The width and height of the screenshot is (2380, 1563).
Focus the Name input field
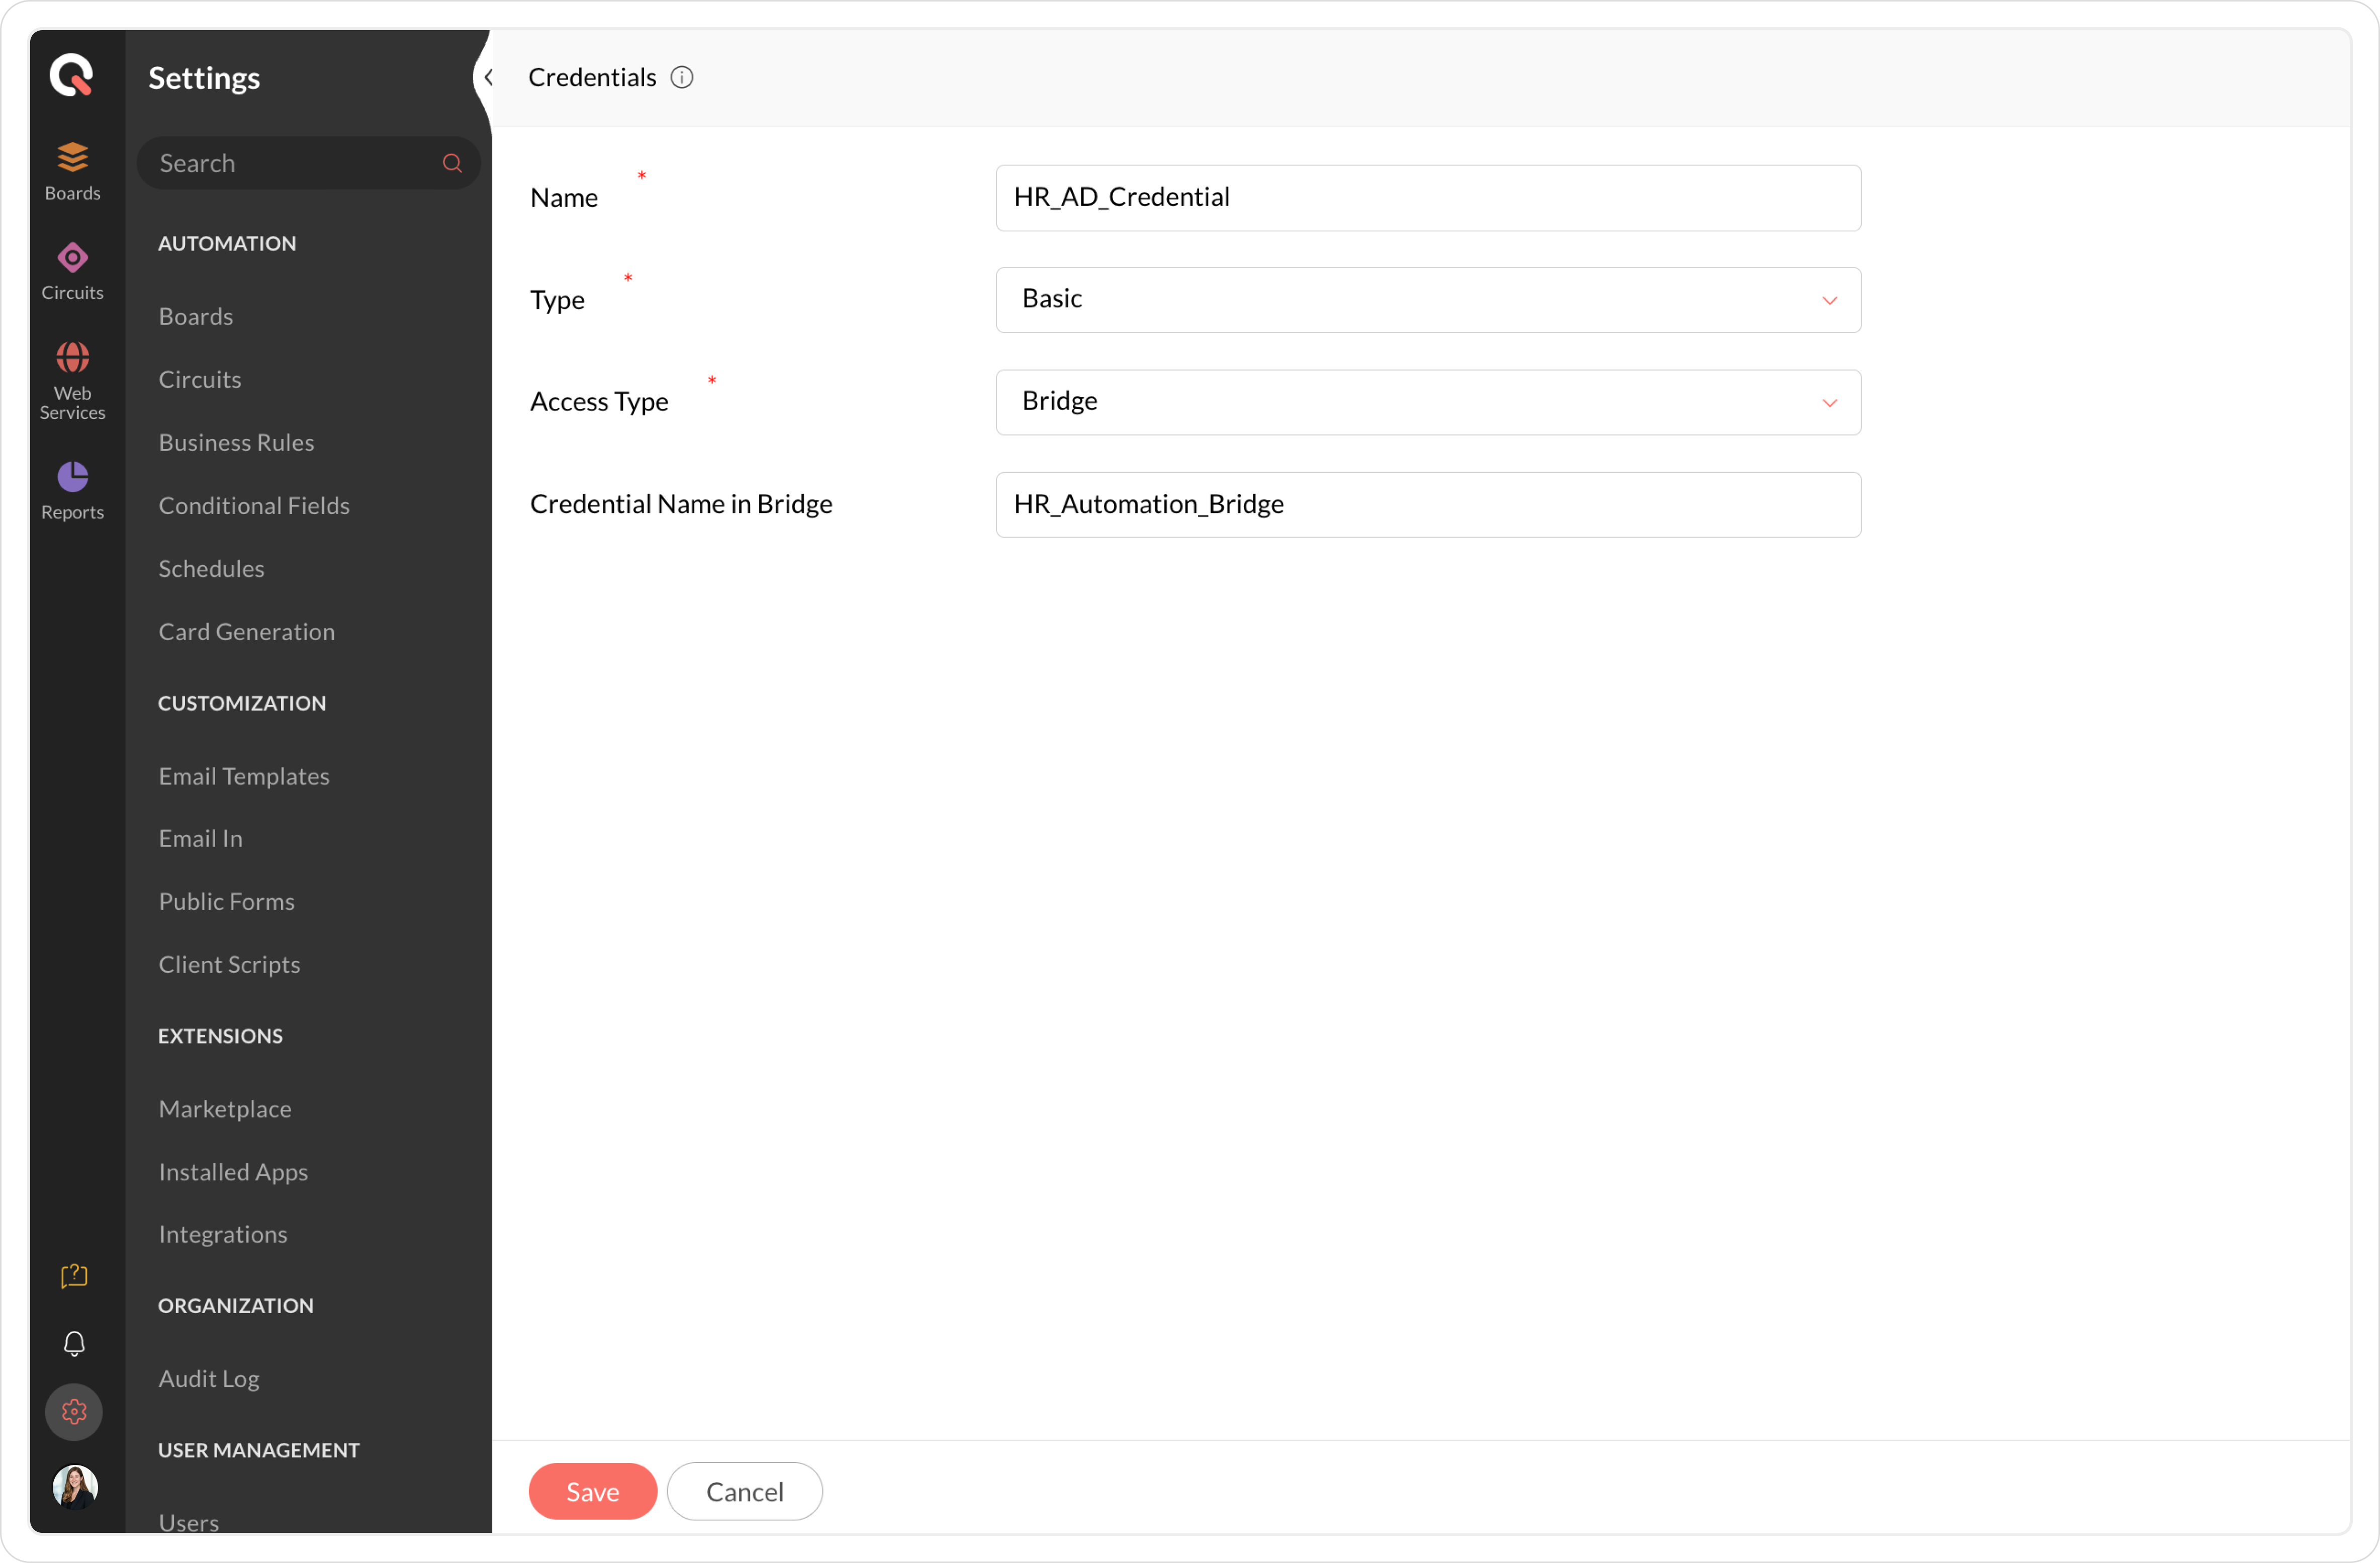point(1428,197)
